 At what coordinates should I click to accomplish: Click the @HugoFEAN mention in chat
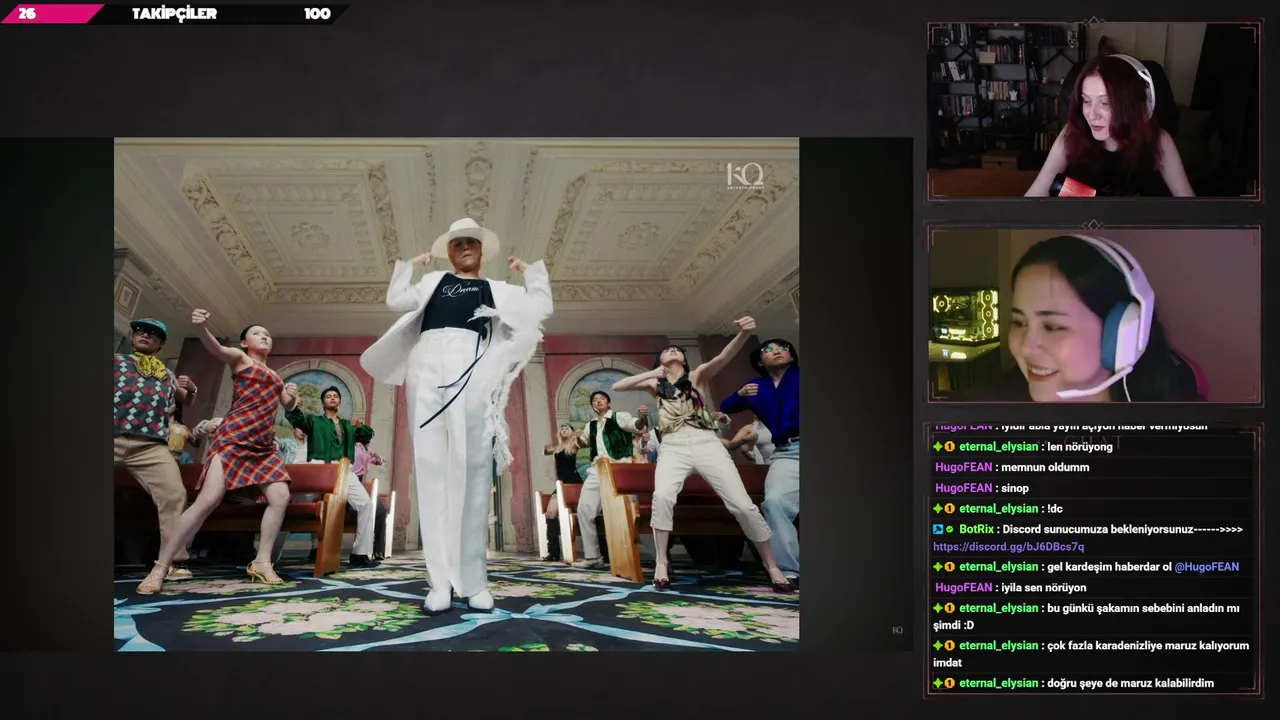coord(1207,567)
